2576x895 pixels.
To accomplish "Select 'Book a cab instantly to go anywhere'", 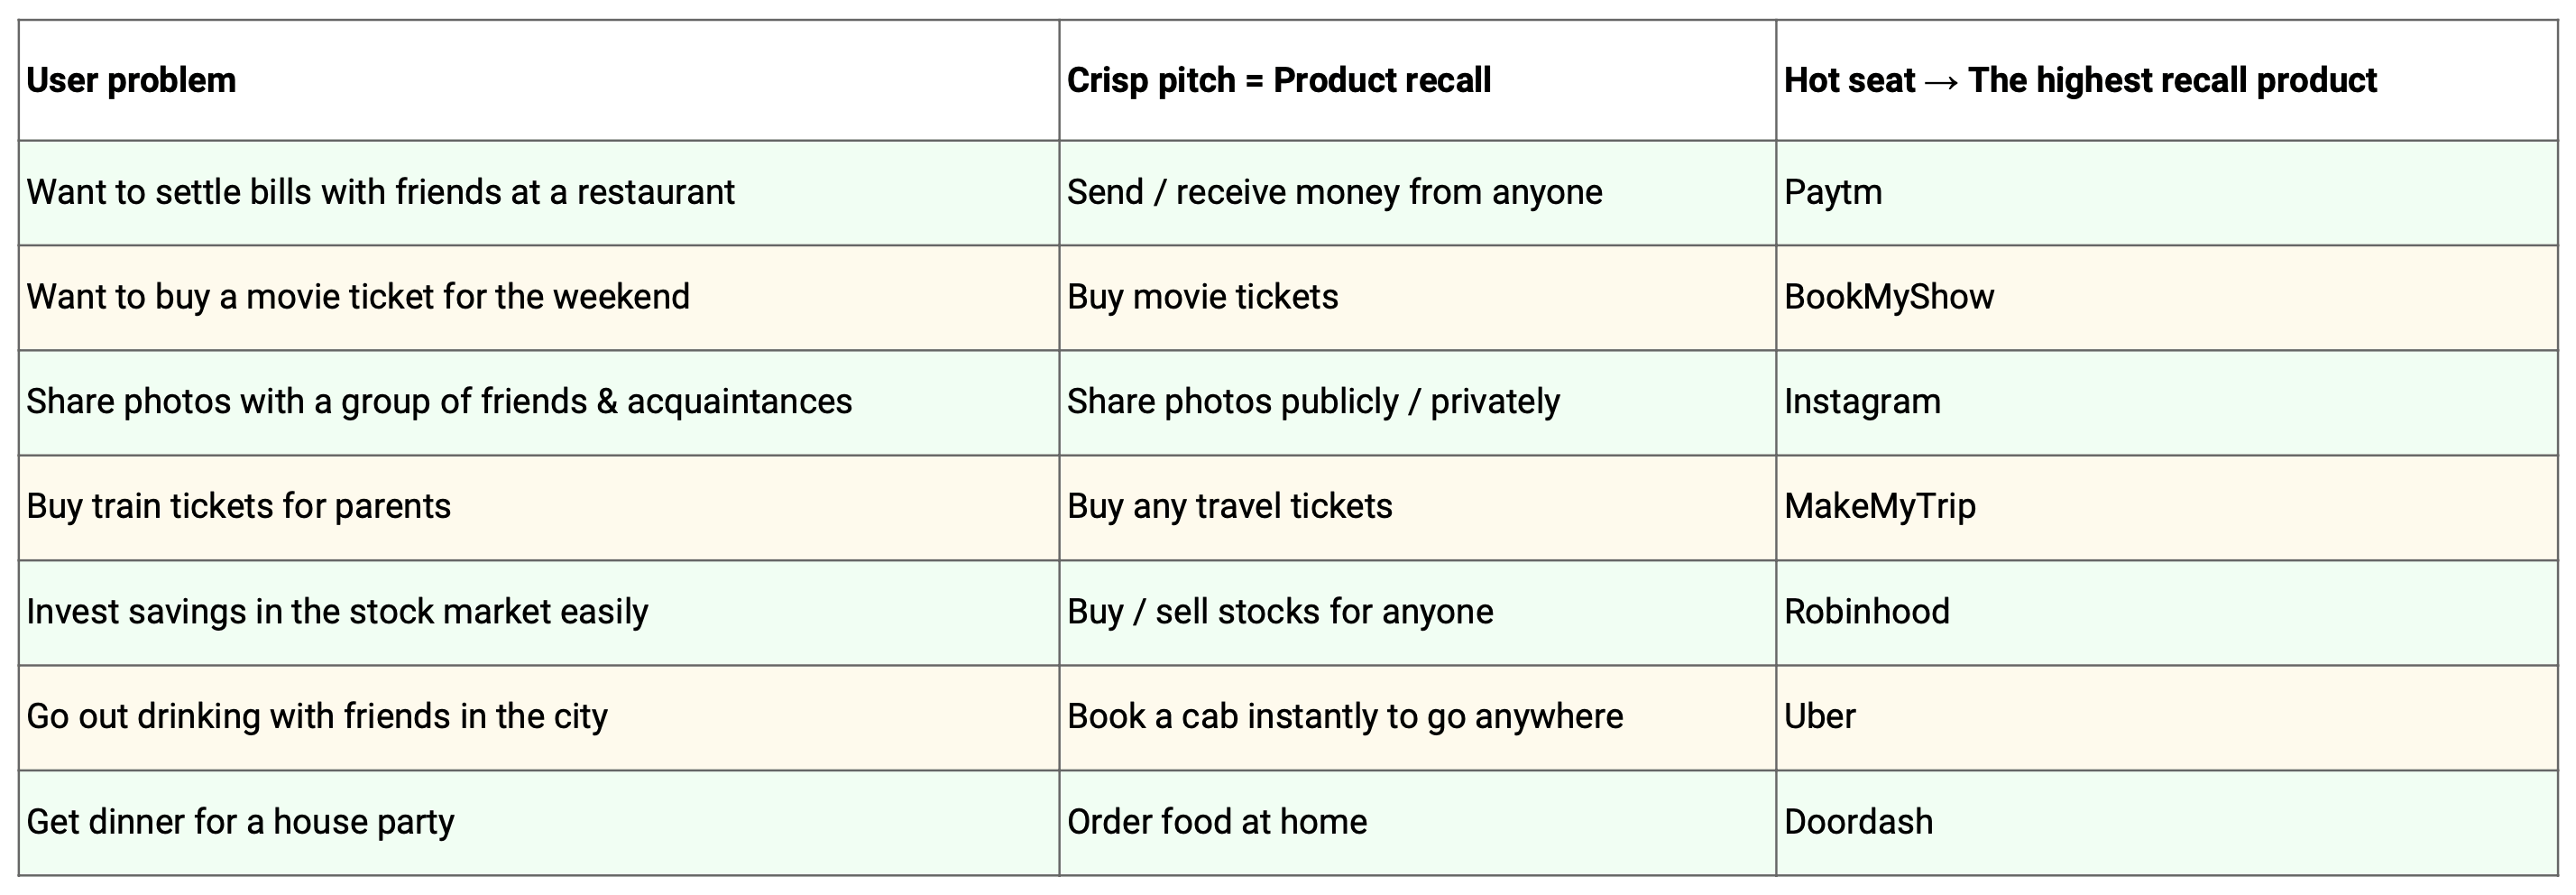I will pyautogui.click(x=1418, y=718).
